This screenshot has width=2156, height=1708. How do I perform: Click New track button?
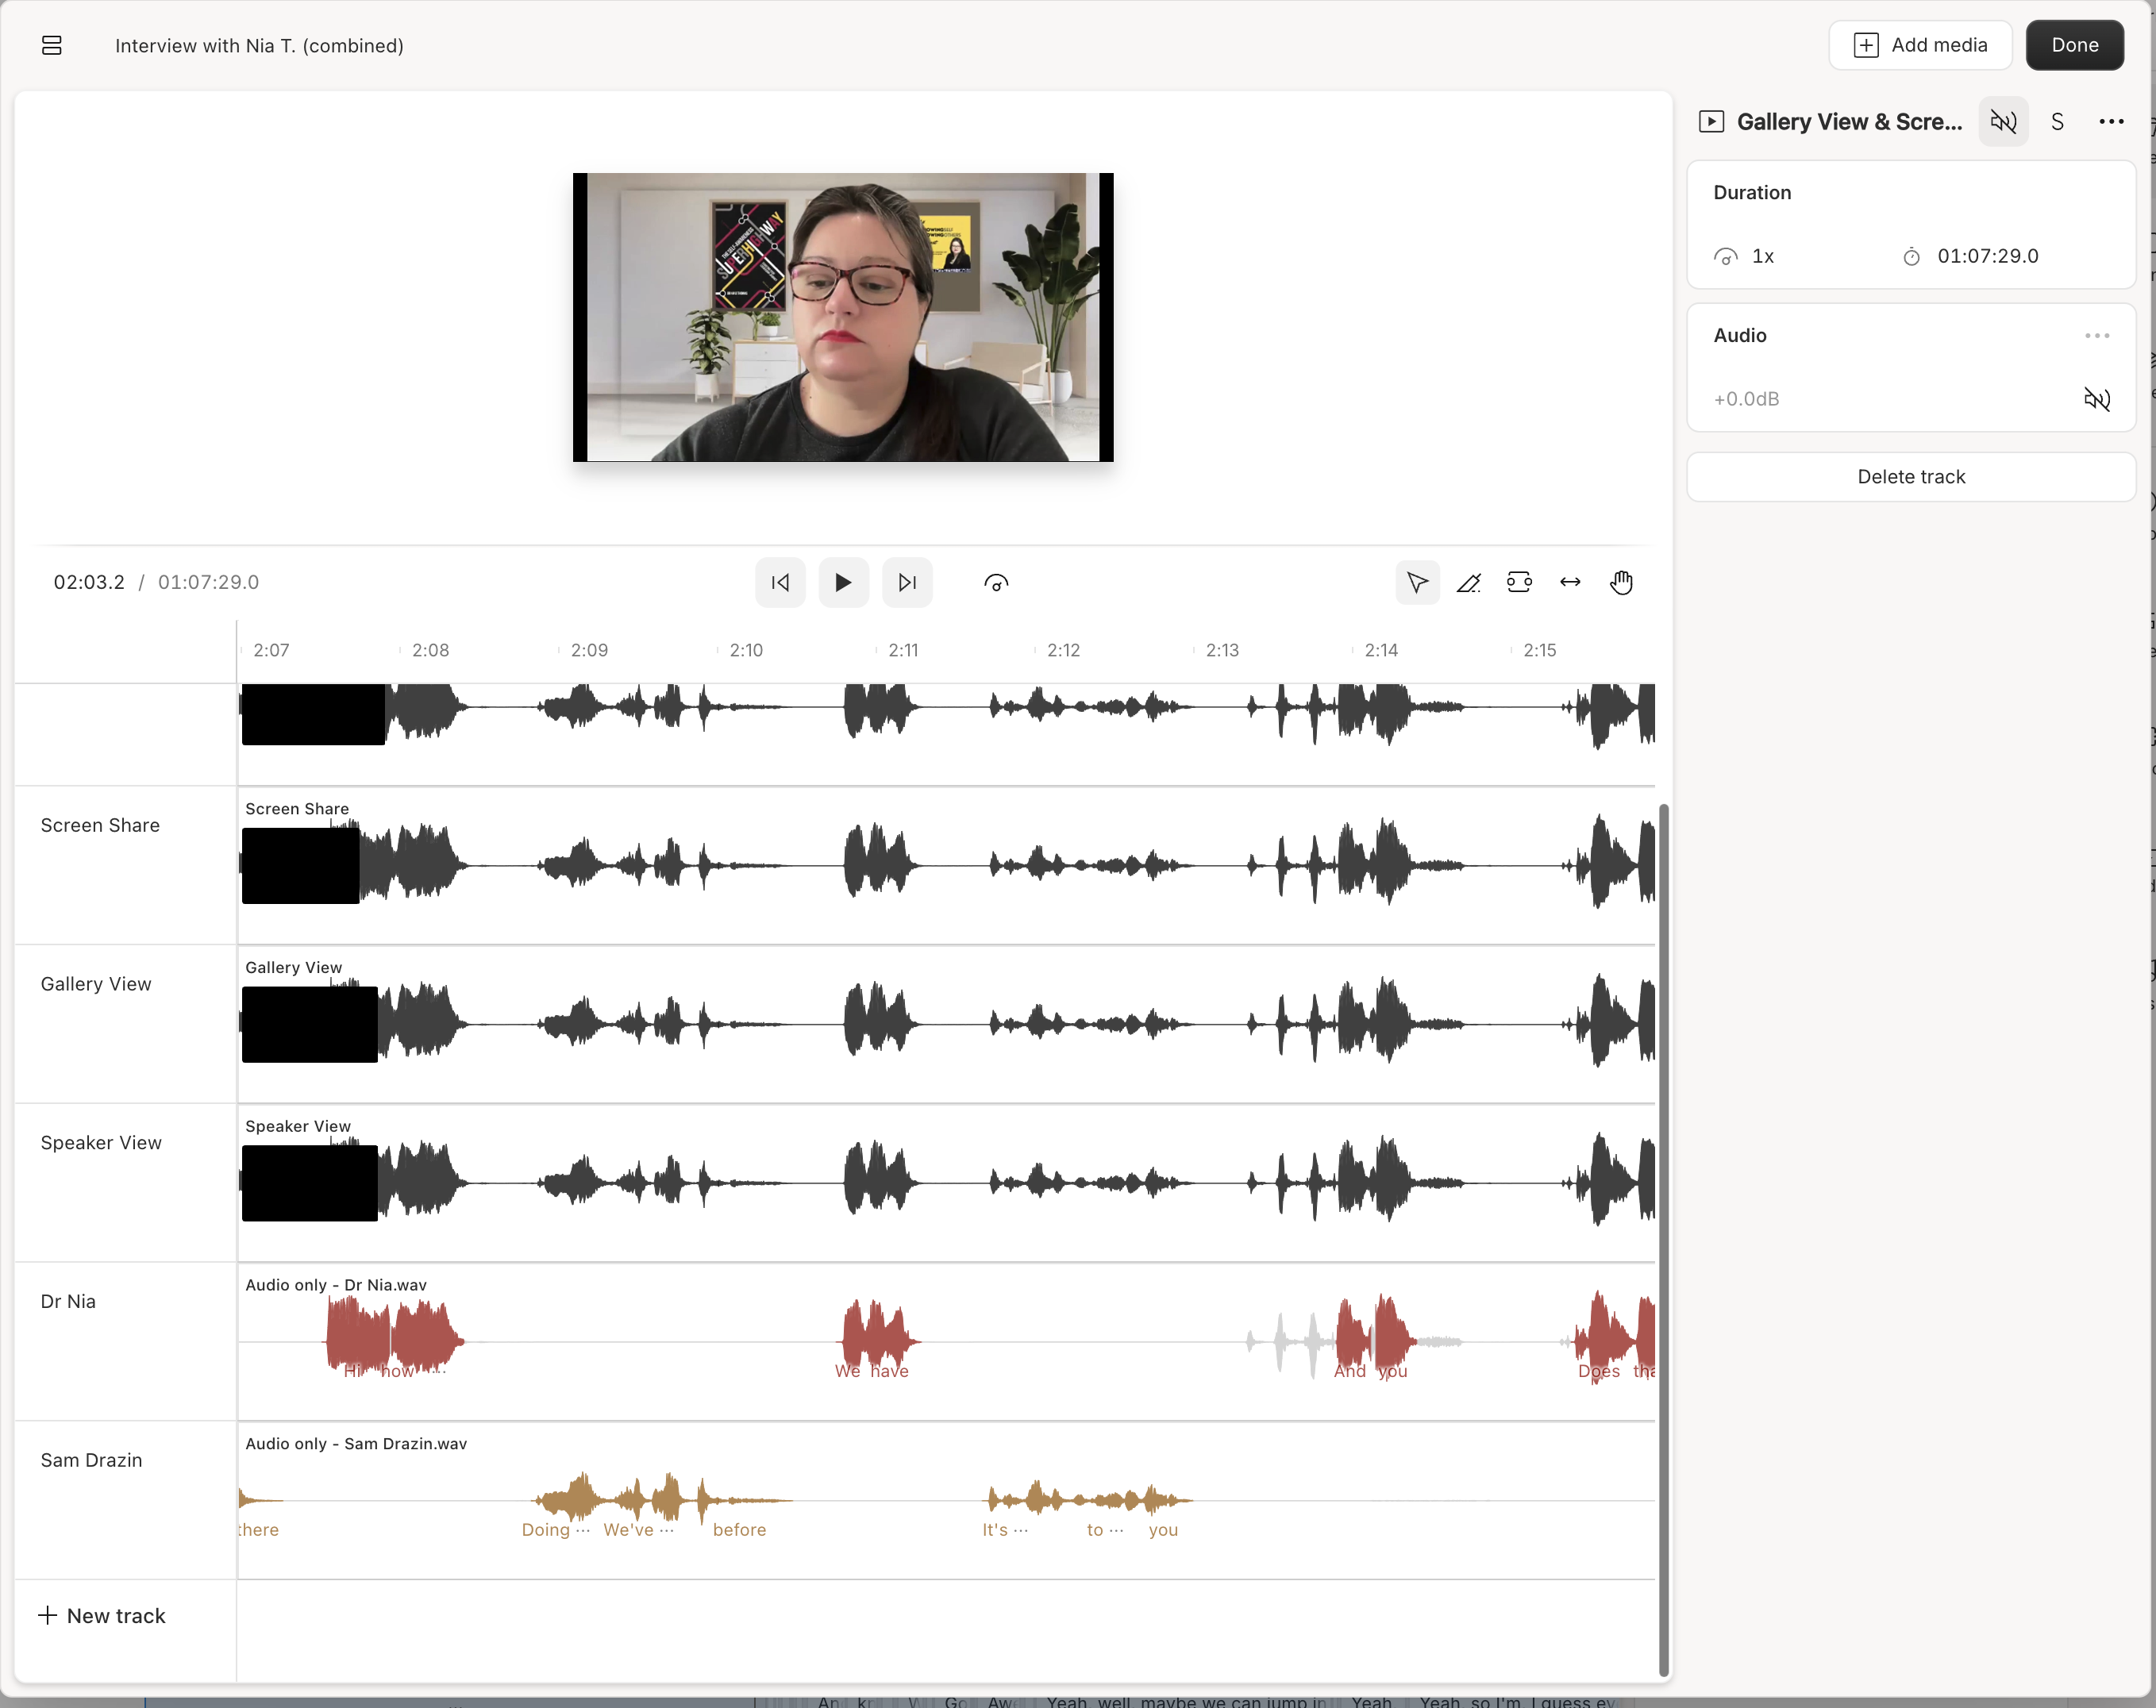(x=102, y=1616)
